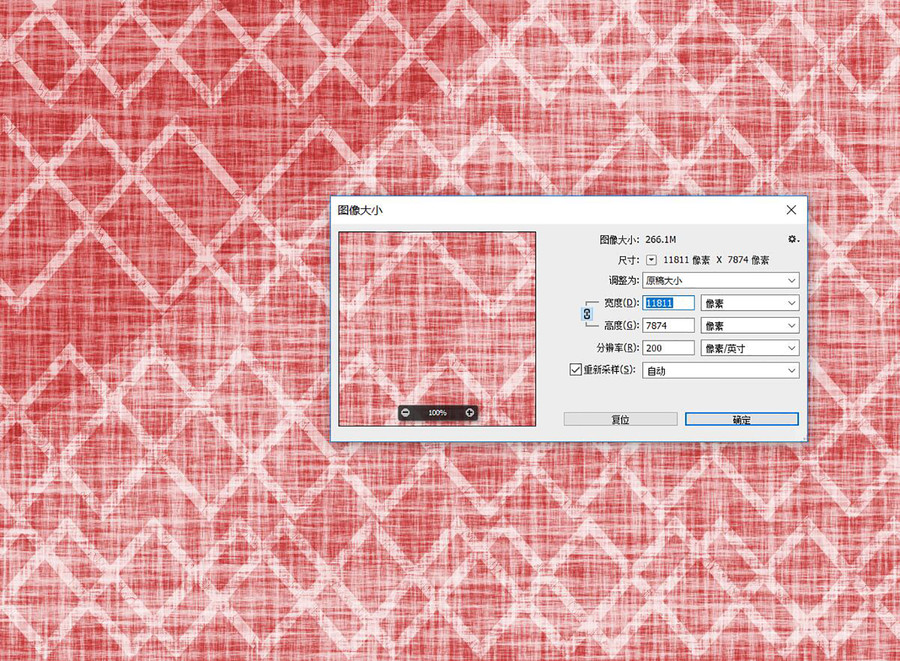Click the 图像大小: 266.1M text

[x=638, y=239]
